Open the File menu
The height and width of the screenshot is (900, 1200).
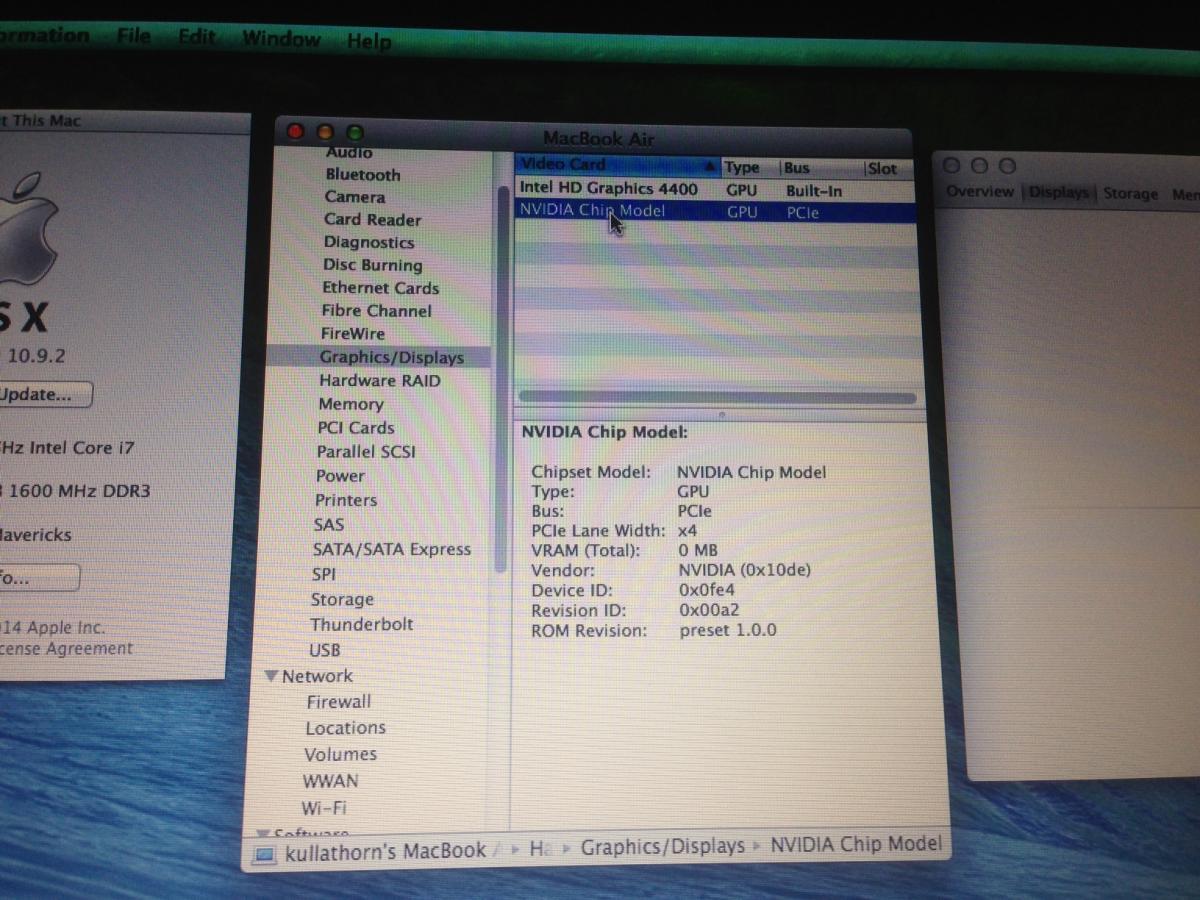(x=133, y=36)
